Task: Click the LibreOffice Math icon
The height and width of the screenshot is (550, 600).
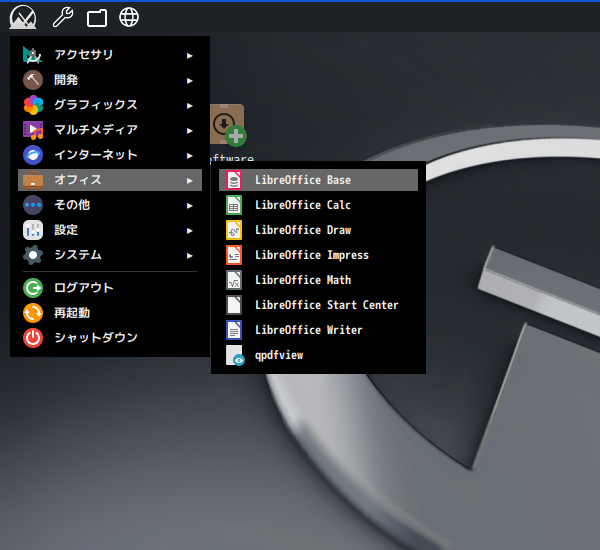Action: (x=234, y=280)
